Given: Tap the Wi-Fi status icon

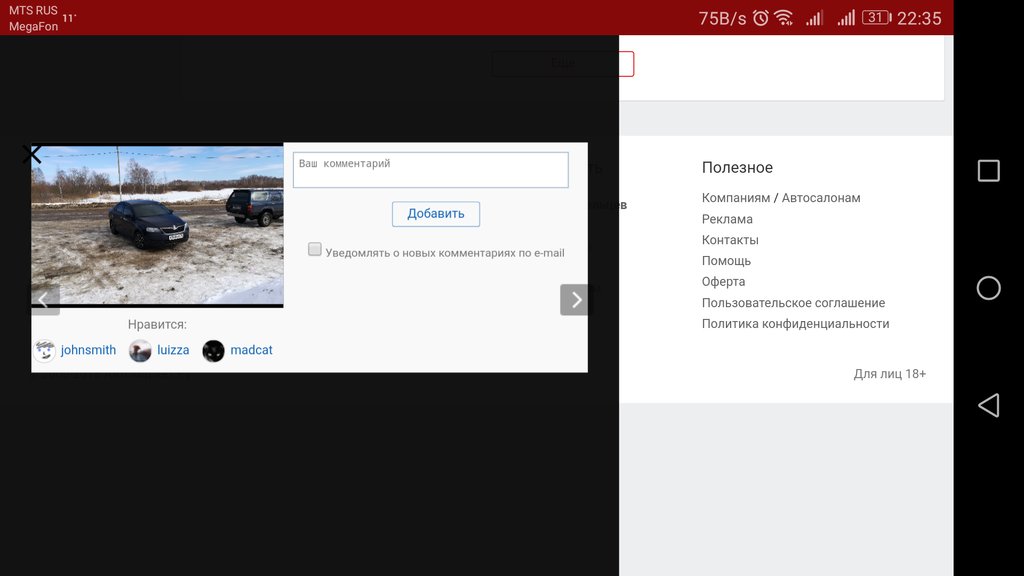Looking at the screenshot, I should point(784,18).
